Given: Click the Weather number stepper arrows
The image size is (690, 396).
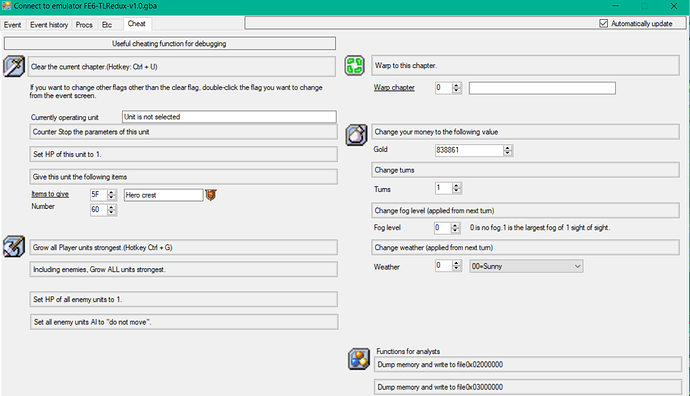Looking at the screenshot, I should pos(457,266).
